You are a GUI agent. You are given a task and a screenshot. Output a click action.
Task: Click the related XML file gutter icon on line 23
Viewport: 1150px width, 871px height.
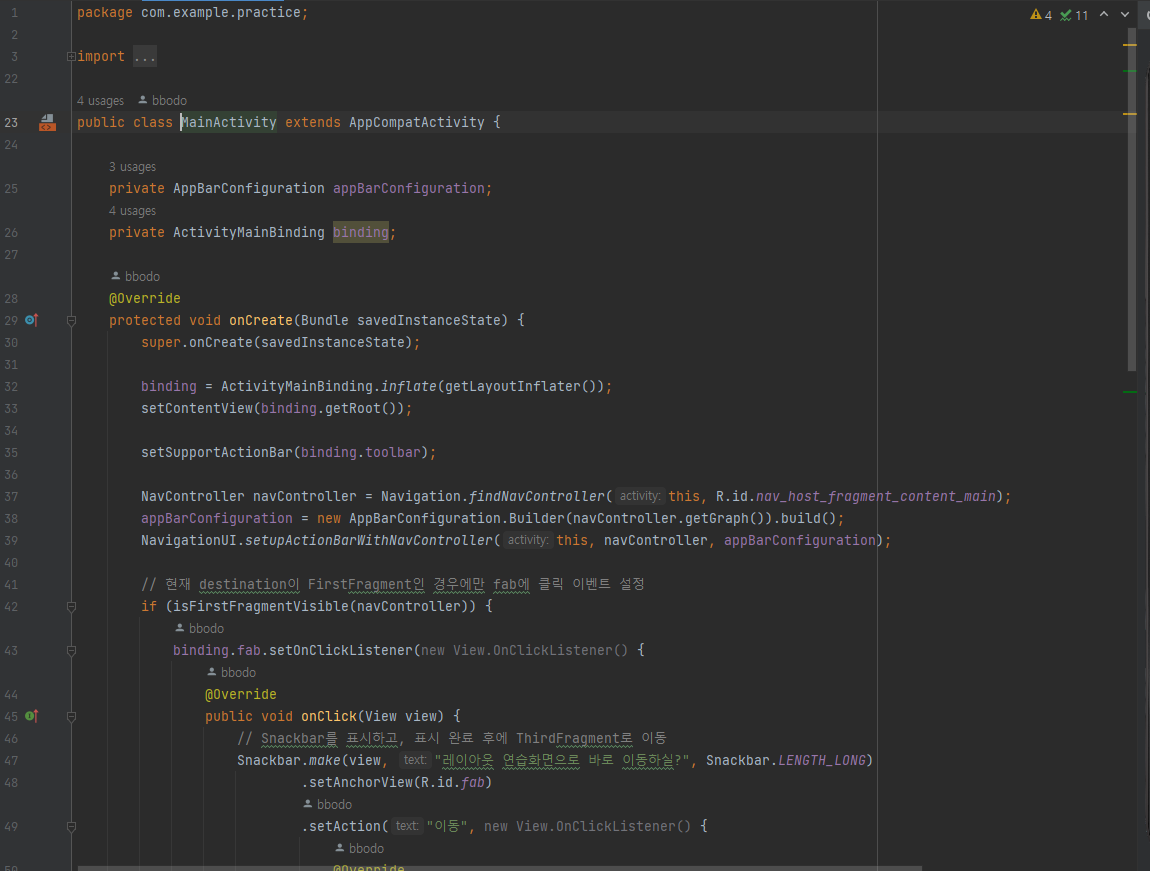[47, 122]
